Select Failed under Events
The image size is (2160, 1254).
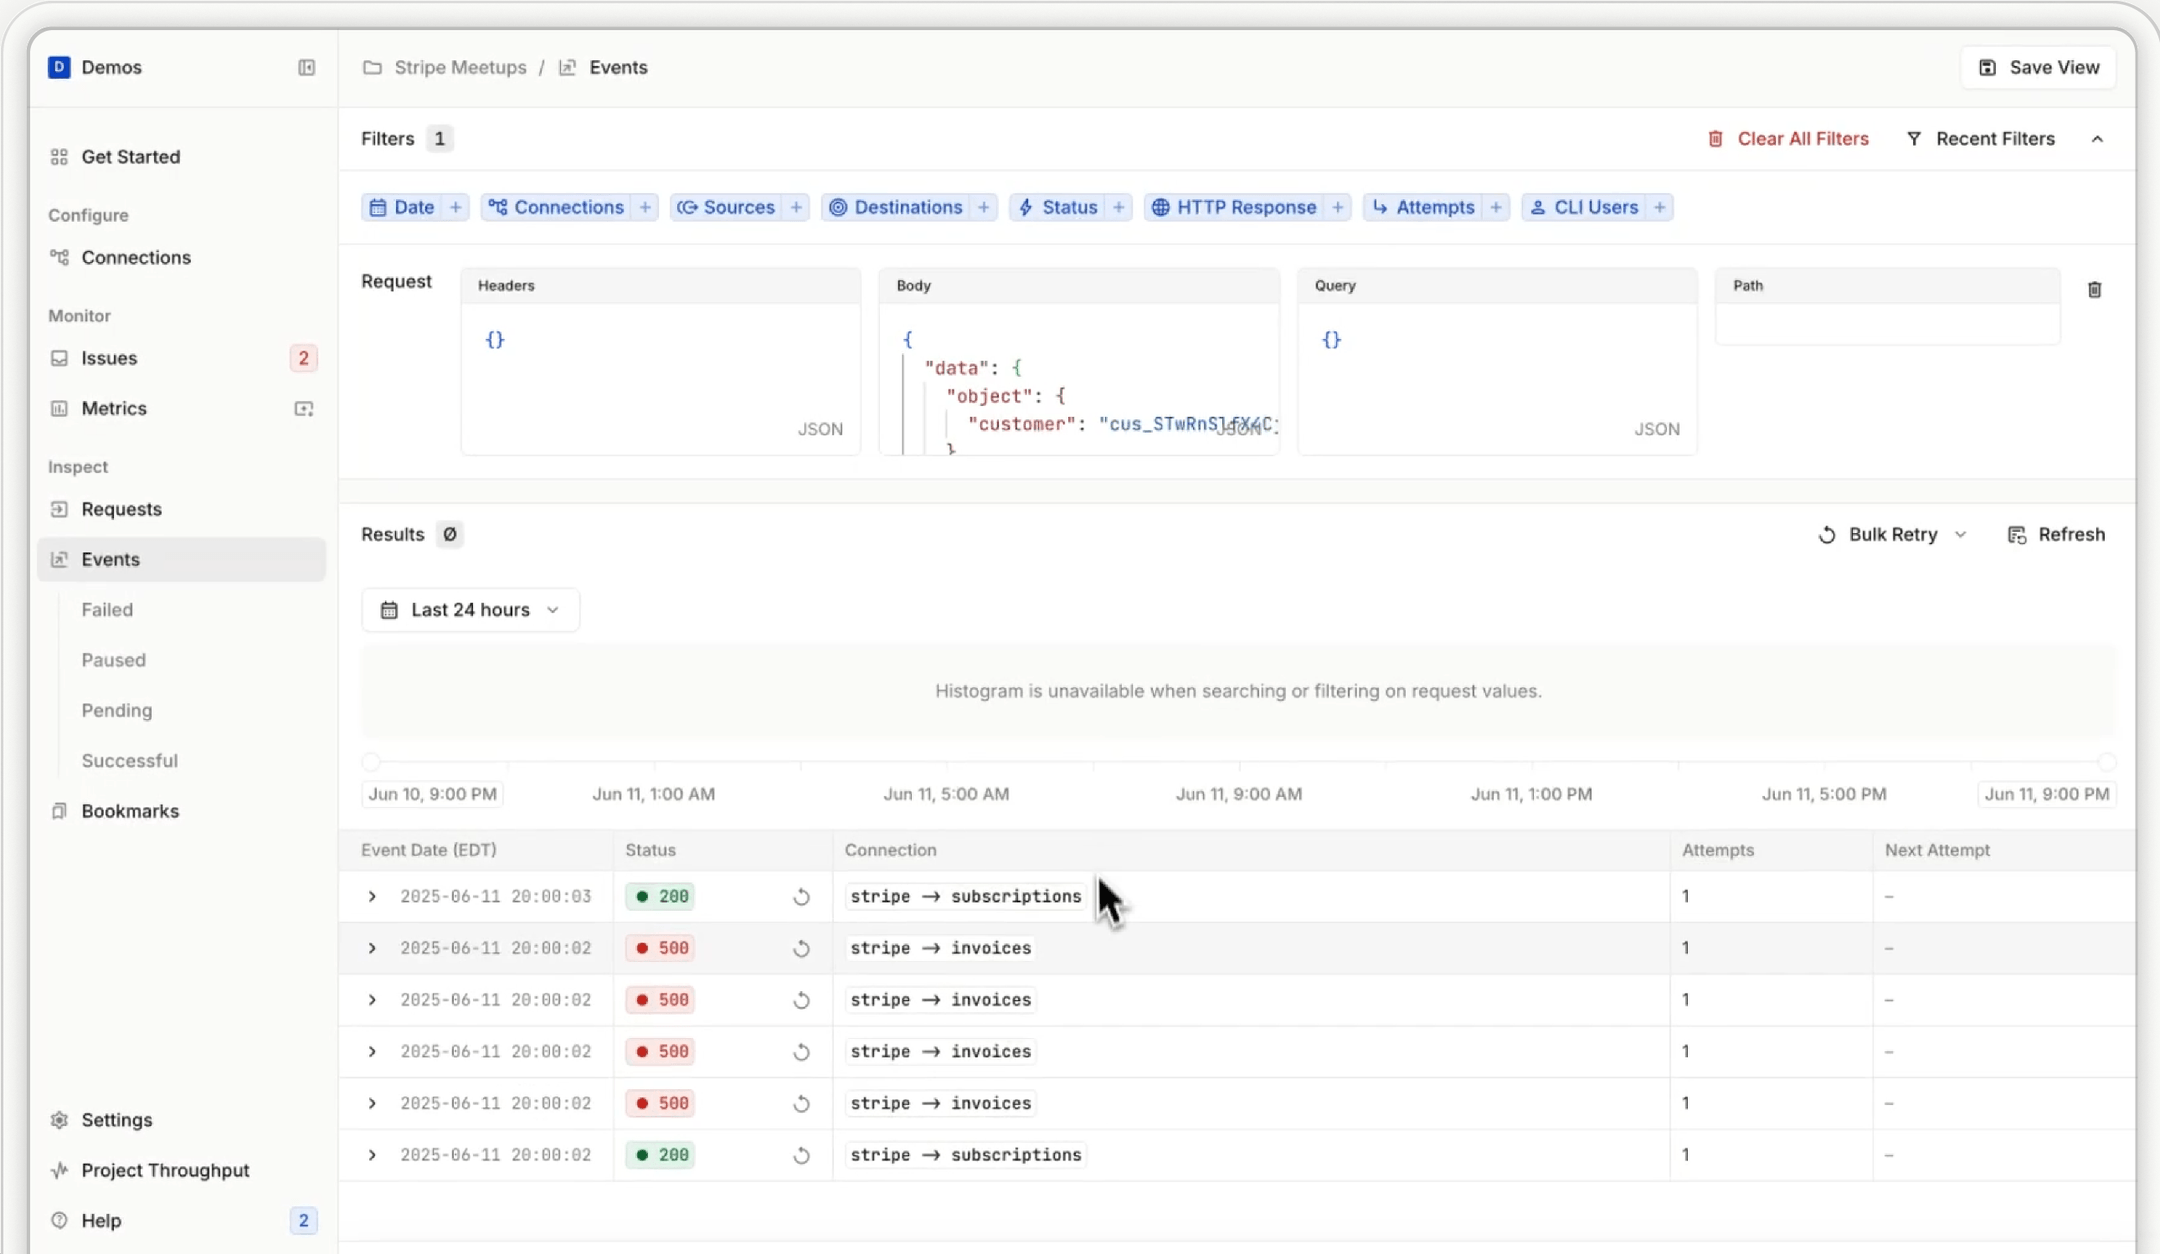coord(107,609)
